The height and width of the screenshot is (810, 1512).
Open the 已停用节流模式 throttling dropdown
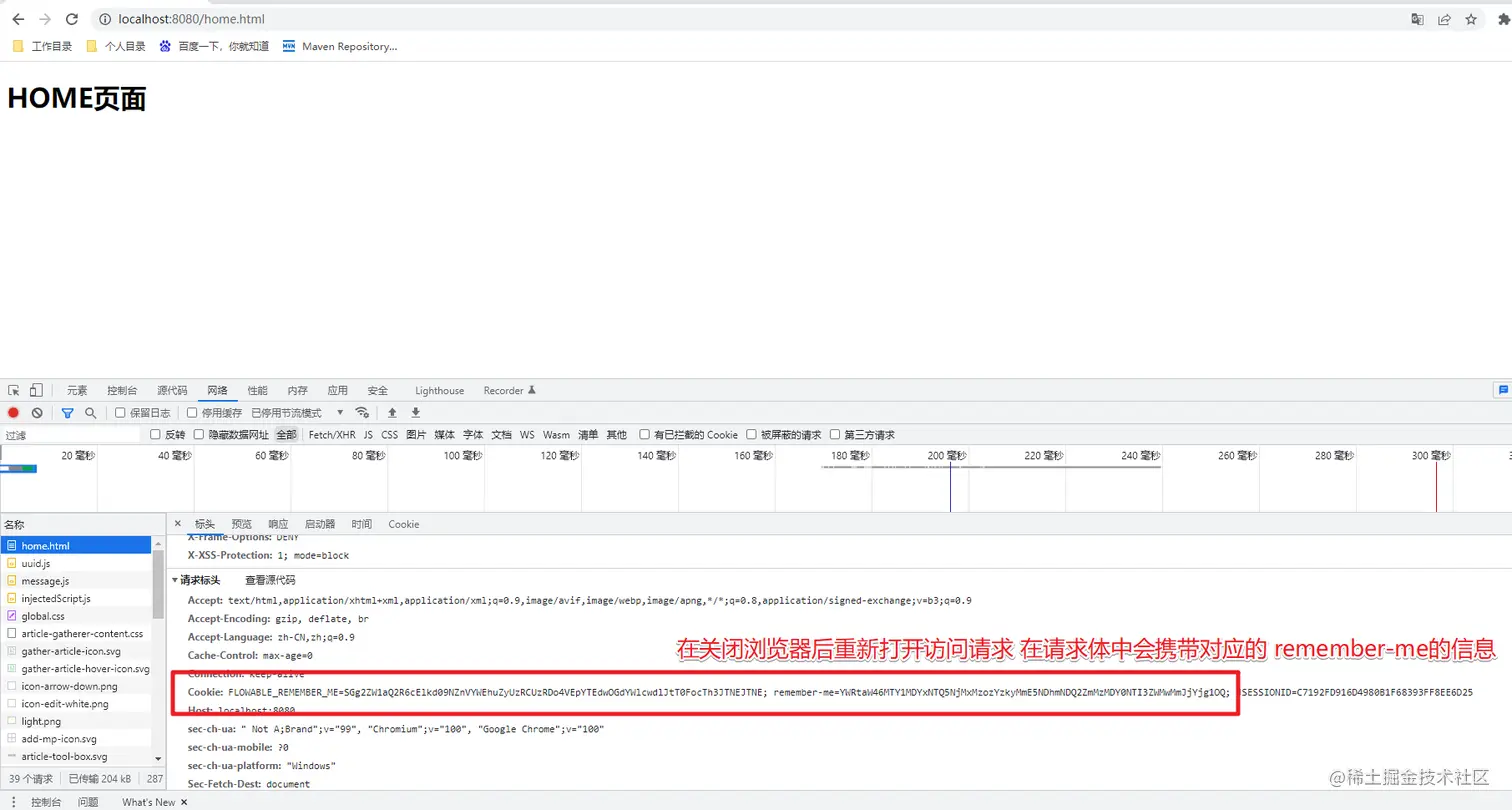(x=297, y=413)
